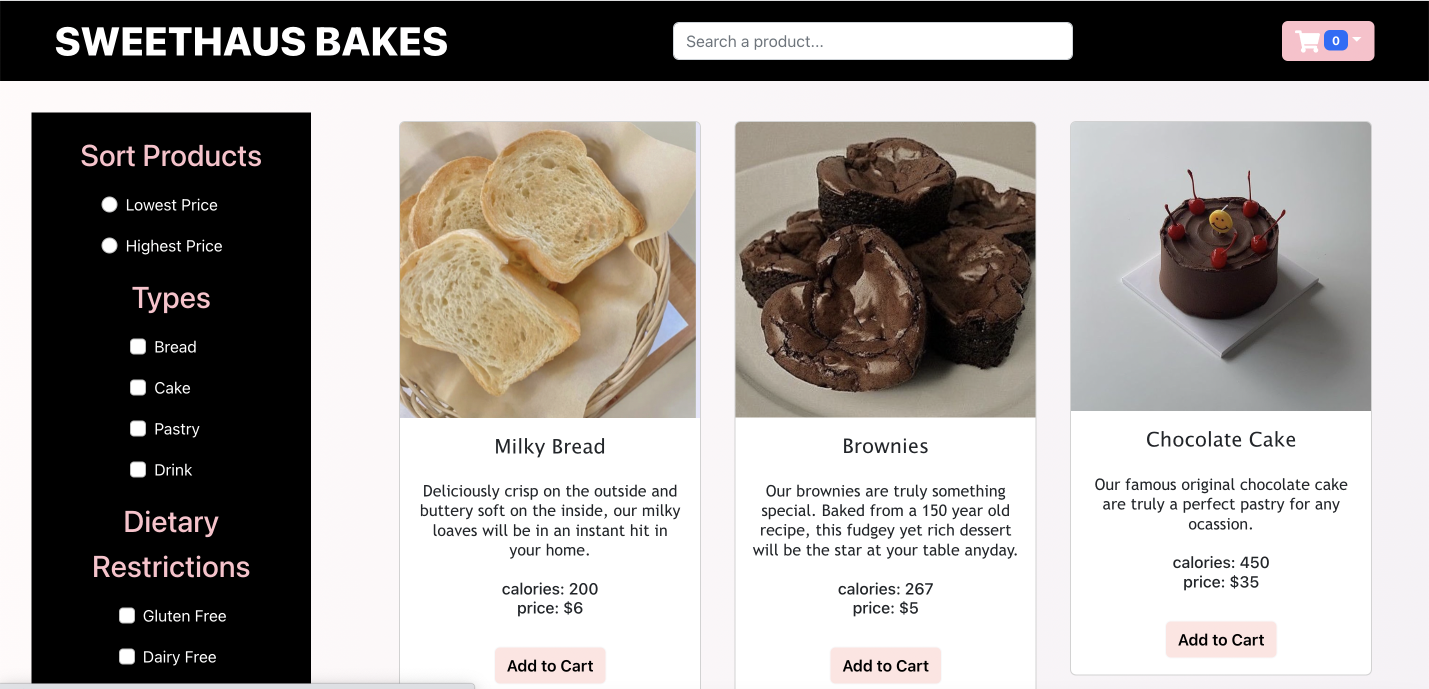Screen dimensions: 1429x689
Task: Open the Milky Bread product photo
Action: [x=549, y=270]
